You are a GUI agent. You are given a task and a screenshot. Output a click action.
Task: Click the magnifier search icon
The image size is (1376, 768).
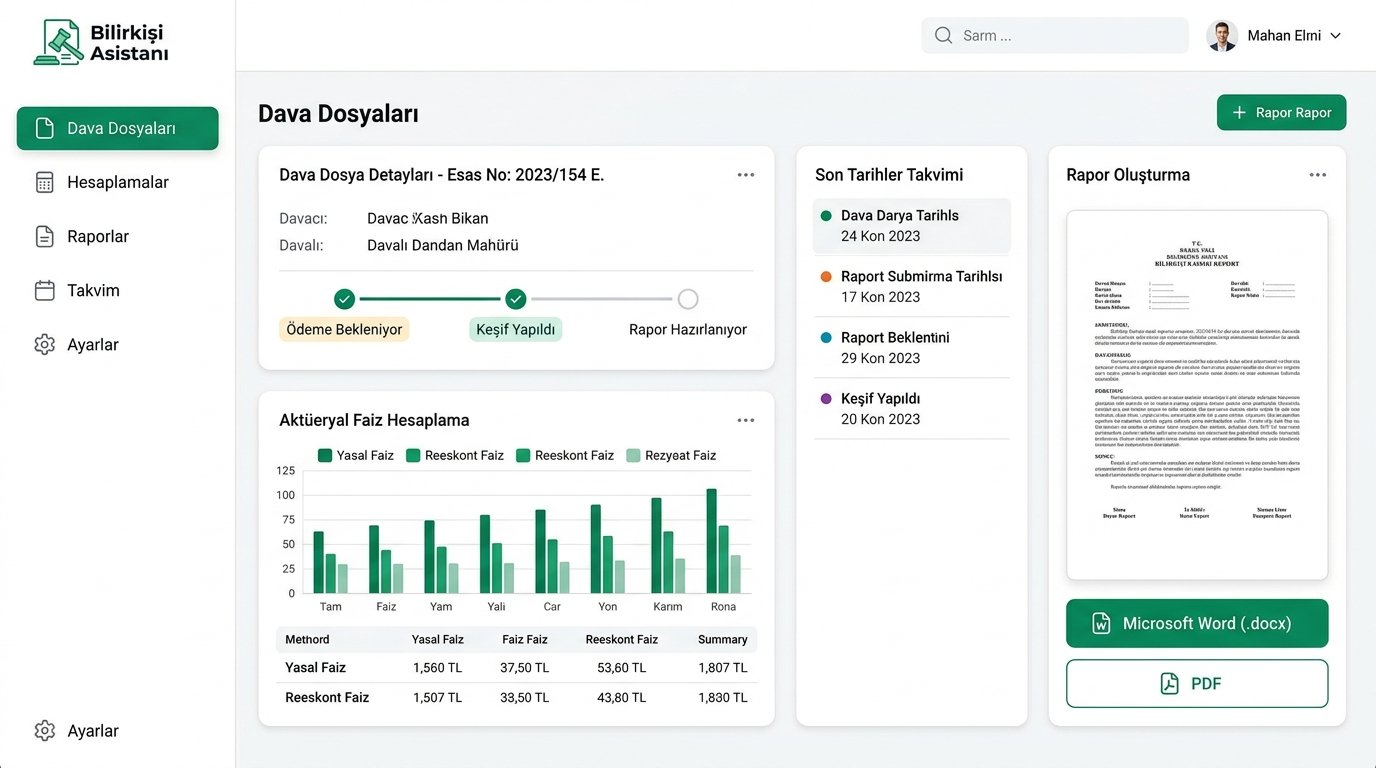pyautogui.click(x=943, y=35)
